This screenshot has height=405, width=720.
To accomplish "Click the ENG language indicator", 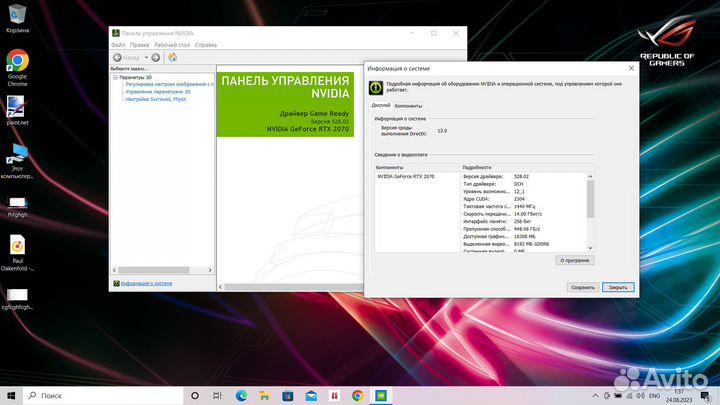I will click(654, 395).
